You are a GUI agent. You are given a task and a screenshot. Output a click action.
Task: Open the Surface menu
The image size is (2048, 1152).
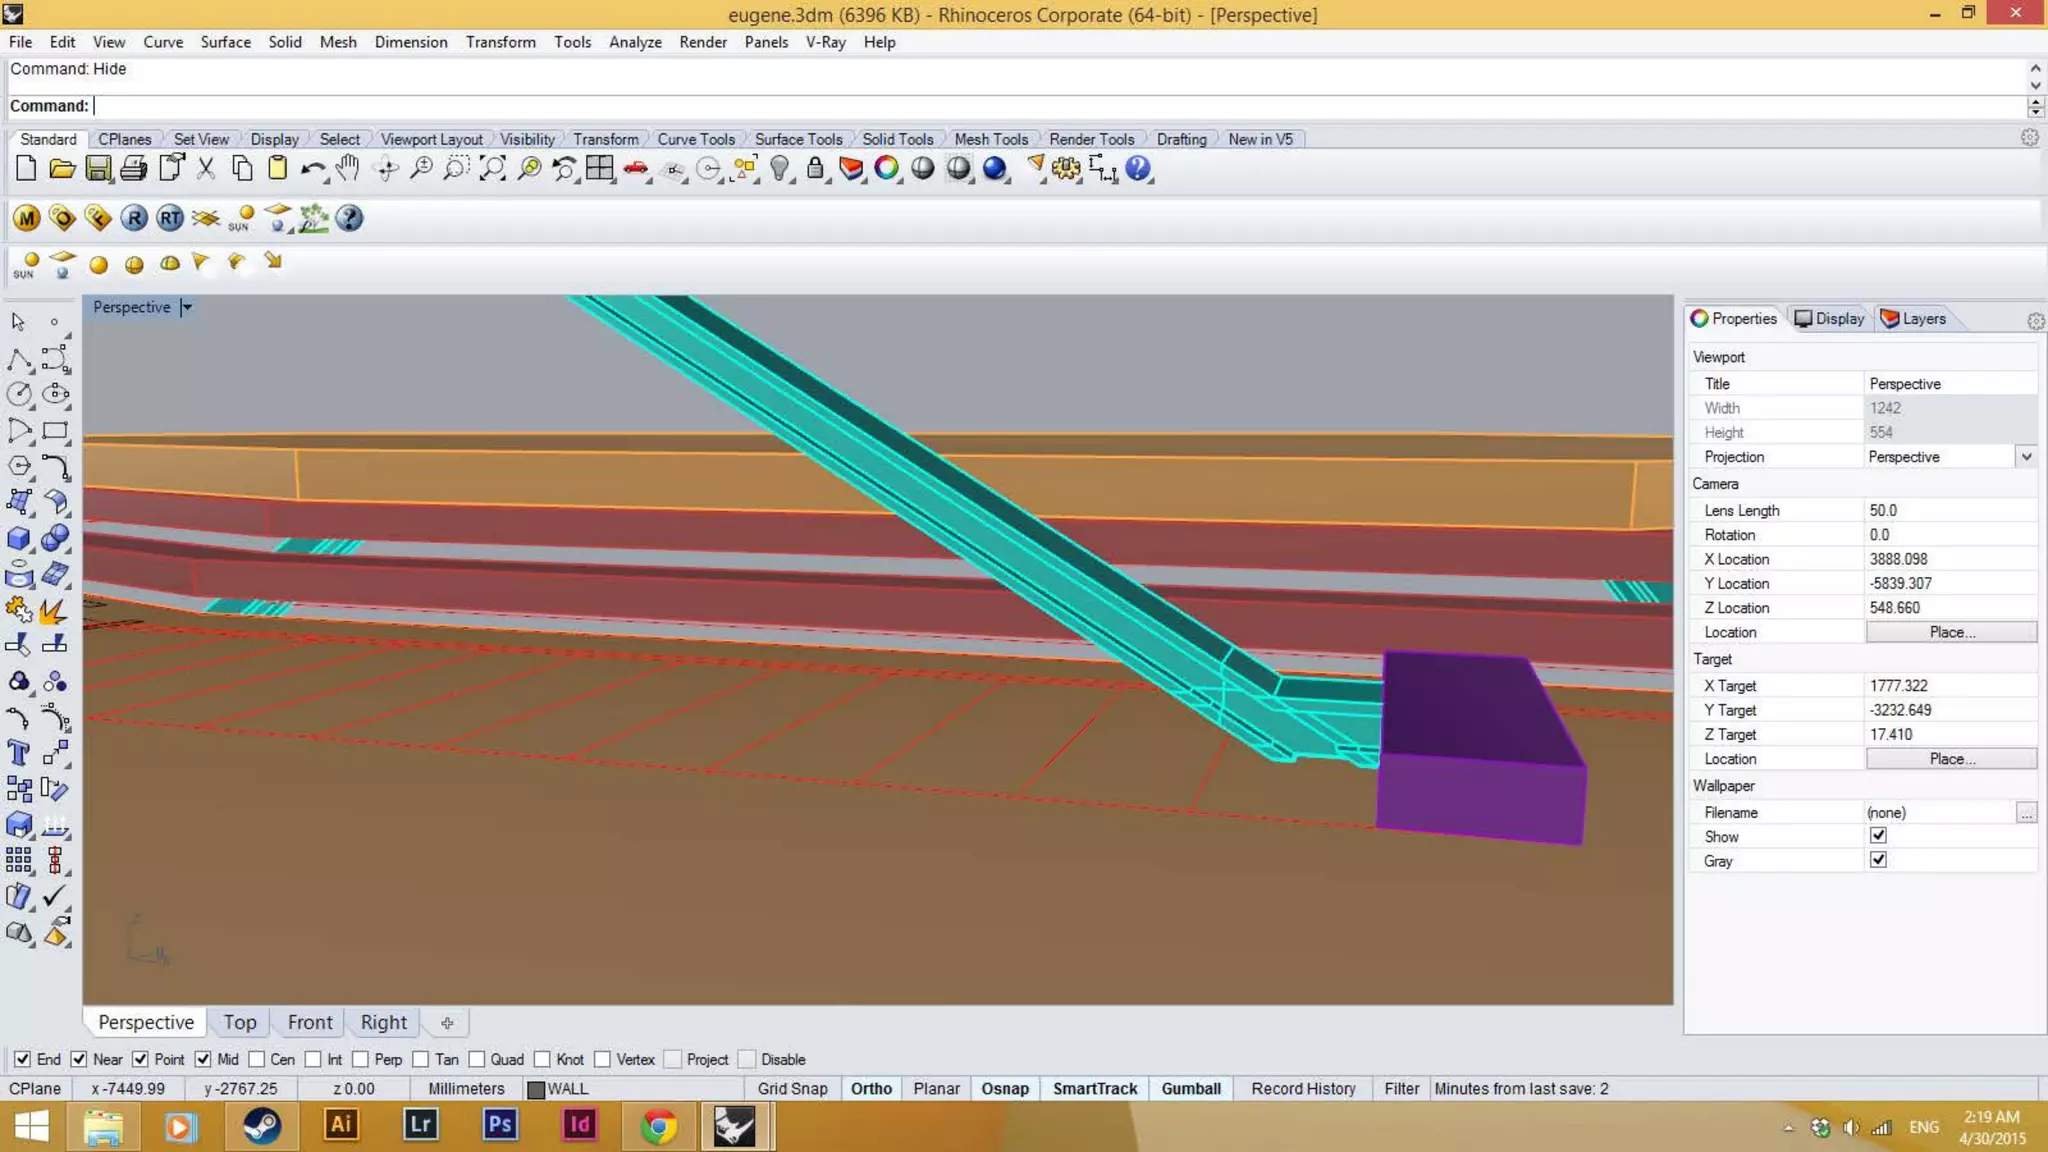coord(225,42)
